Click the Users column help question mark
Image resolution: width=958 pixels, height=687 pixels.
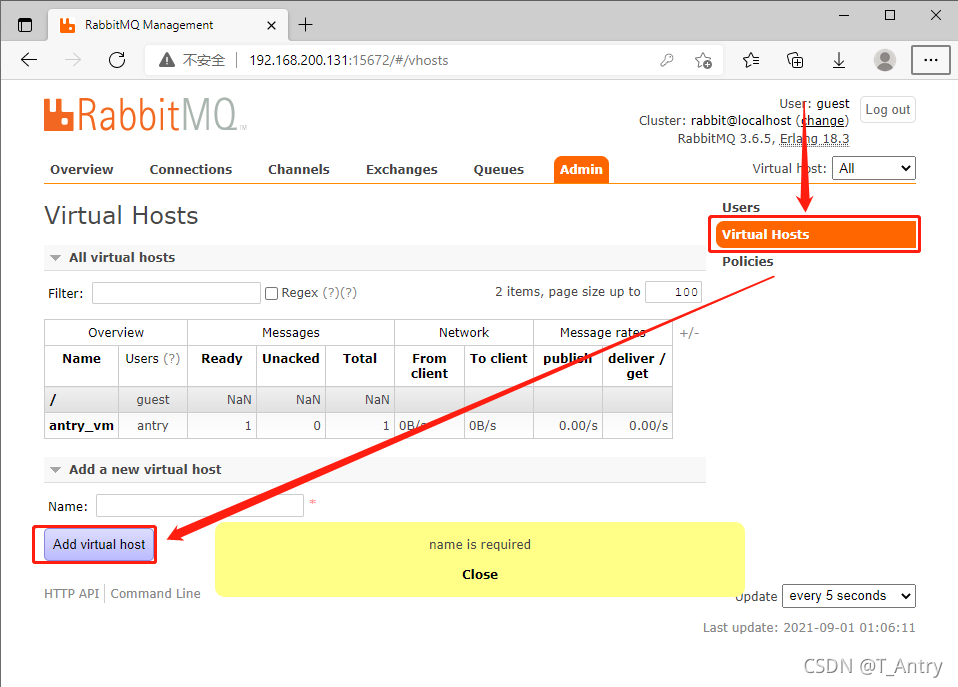pos(172,359)
